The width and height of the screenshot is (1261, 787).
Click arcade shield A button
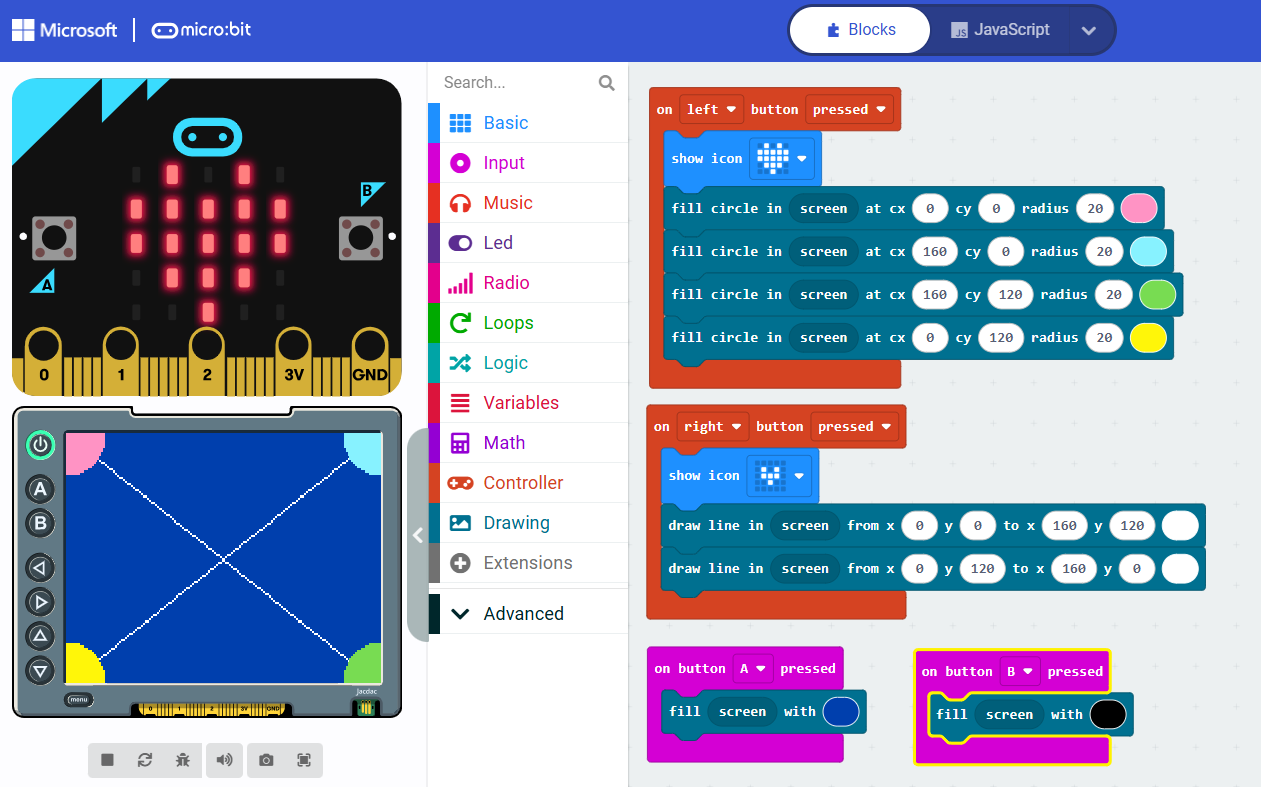coord(40,489)
